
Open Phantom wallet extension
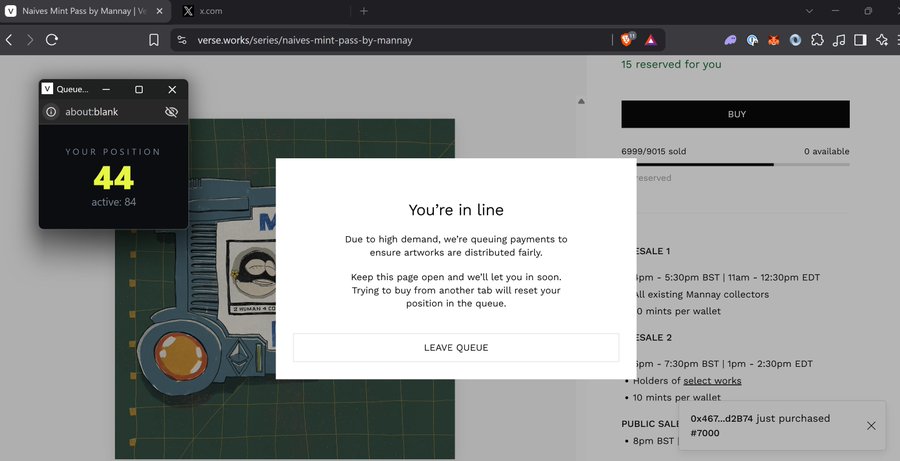730,40
